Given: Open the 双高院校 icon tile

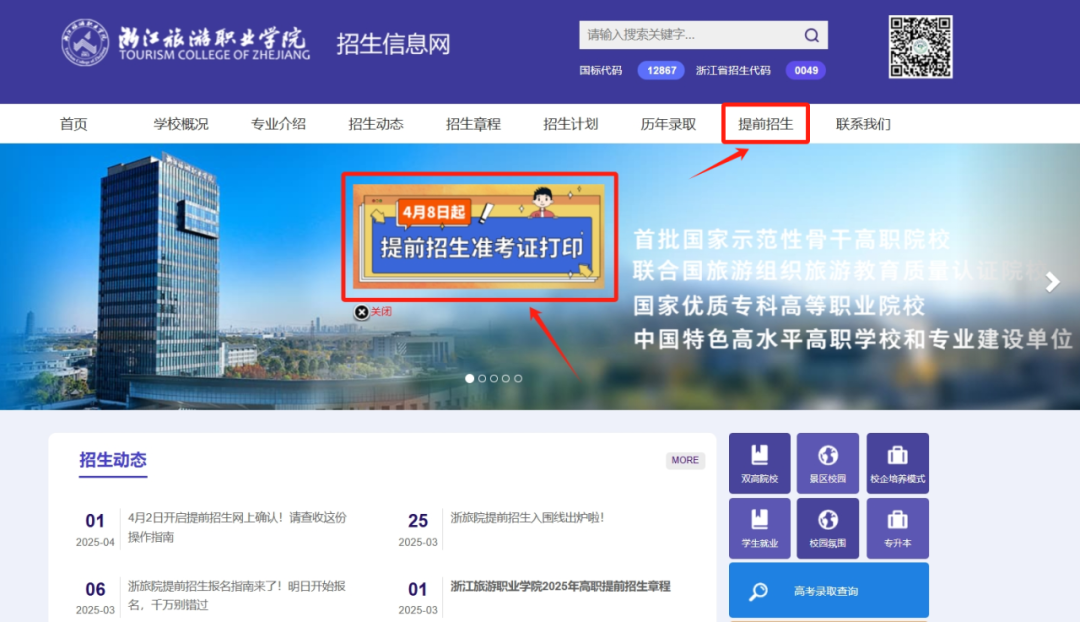Looking at the screenshot, I should 759,463.
